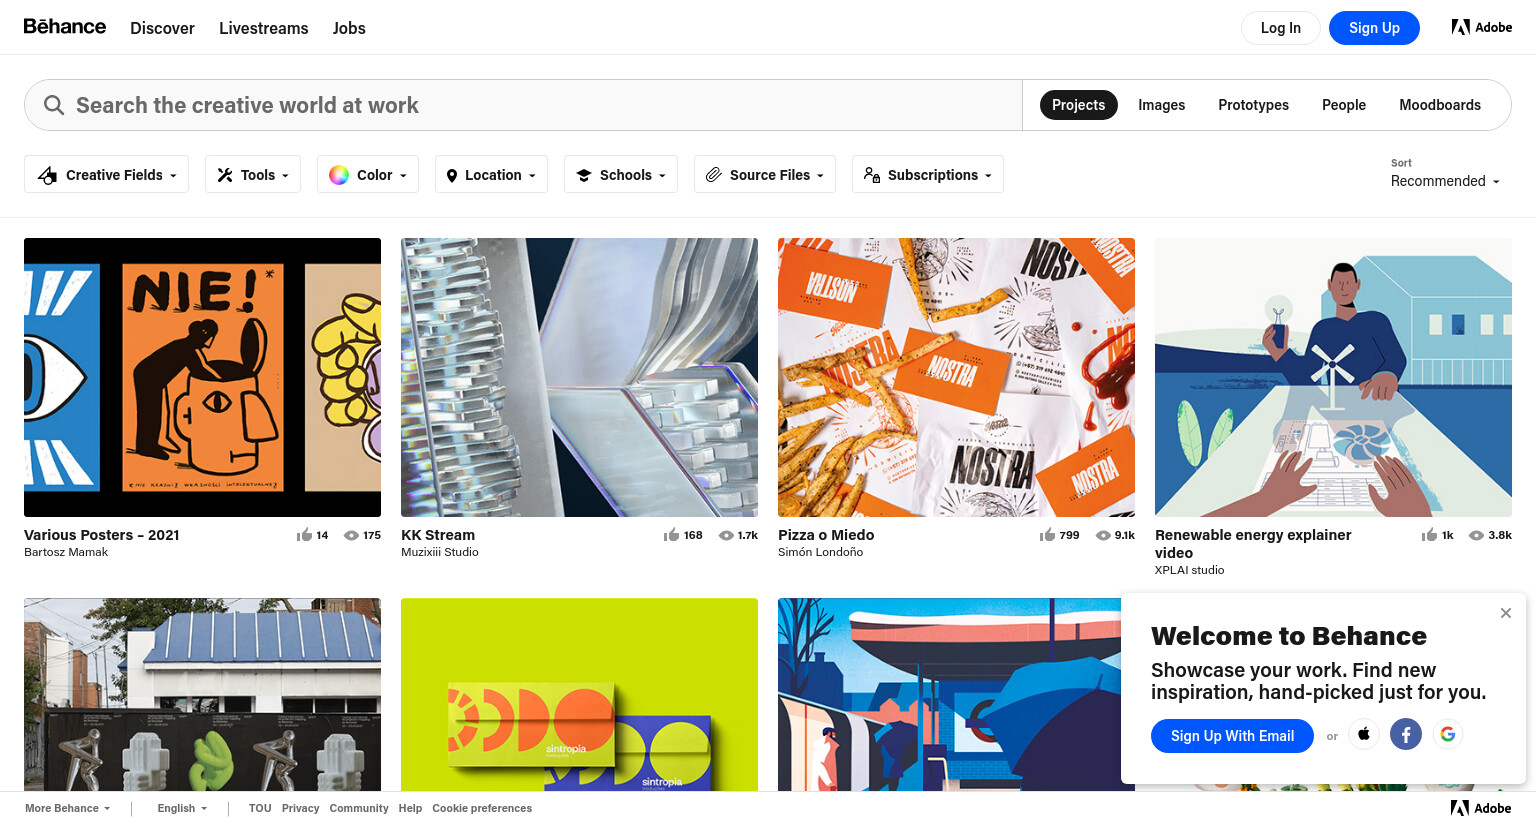The width and height of the screenshot is (1536, 824).
Task: Open the KK Stream title link
Action: tap(438, 535)
